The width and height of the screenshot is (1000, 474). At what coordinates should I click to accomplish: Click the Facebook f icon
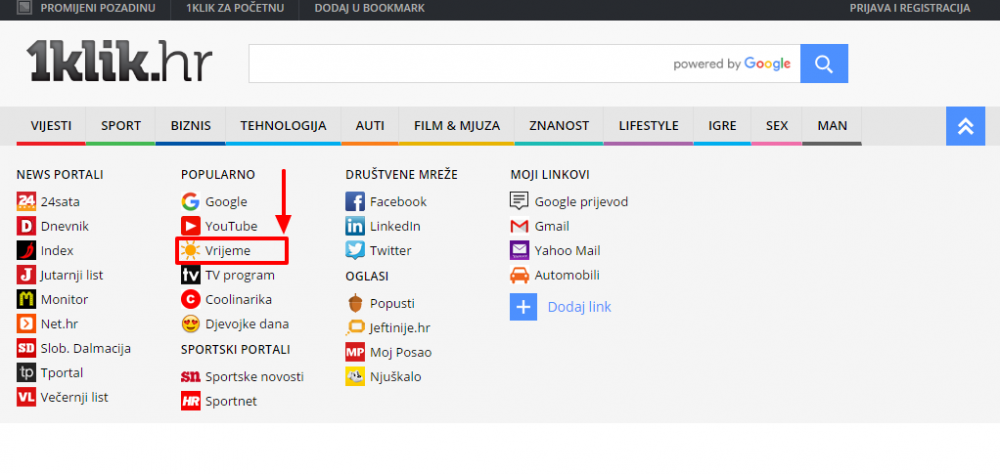[355, 202]
